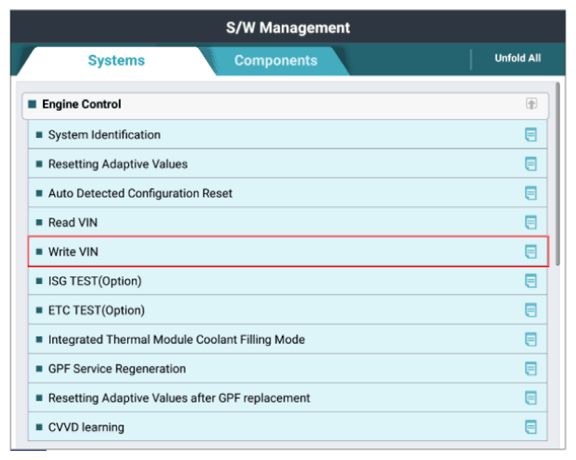Open ETC TEST(Option) document icon

pos(530,310)
